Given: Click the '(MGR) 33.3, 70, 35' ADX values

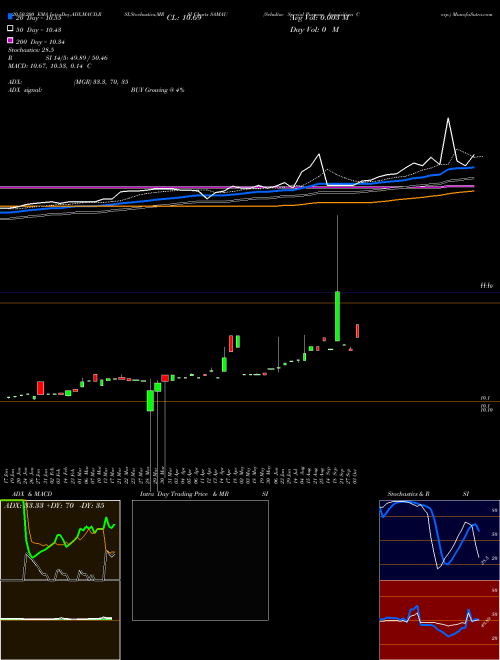Looking at the screenshot, I should (x=101, y=82).
